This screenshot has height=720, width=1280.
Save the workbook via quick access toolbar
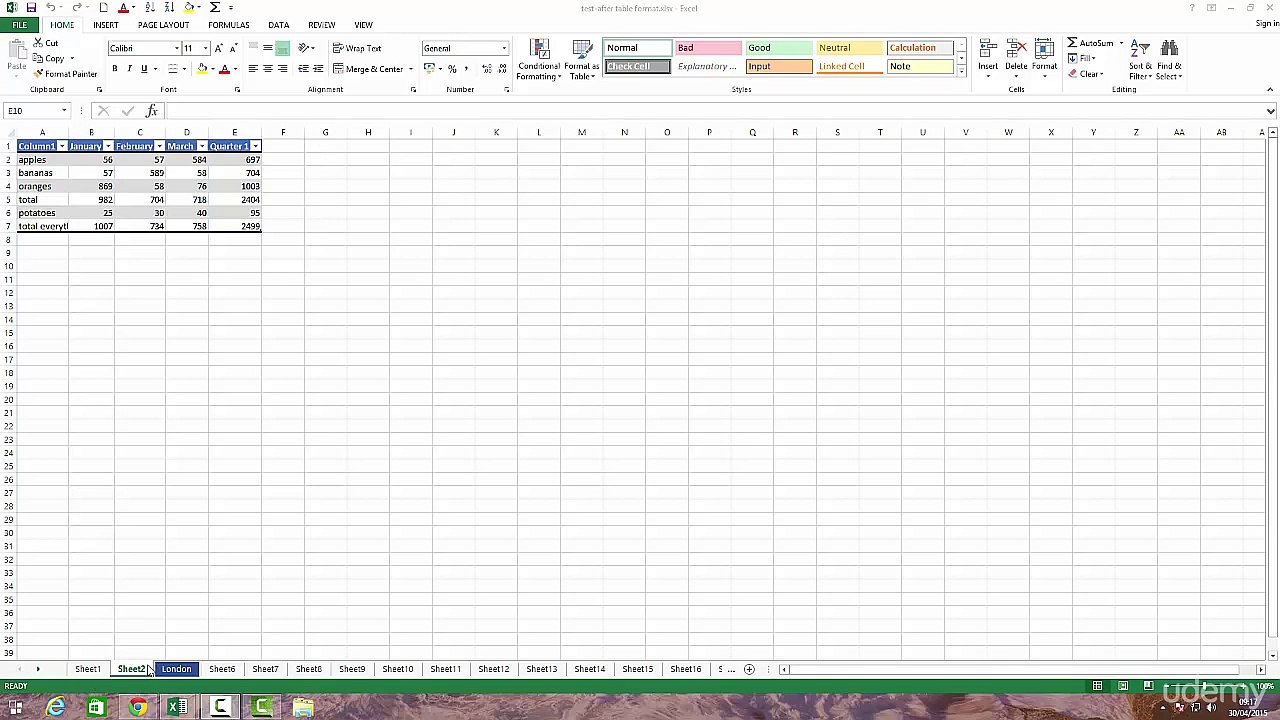point(31,7)
